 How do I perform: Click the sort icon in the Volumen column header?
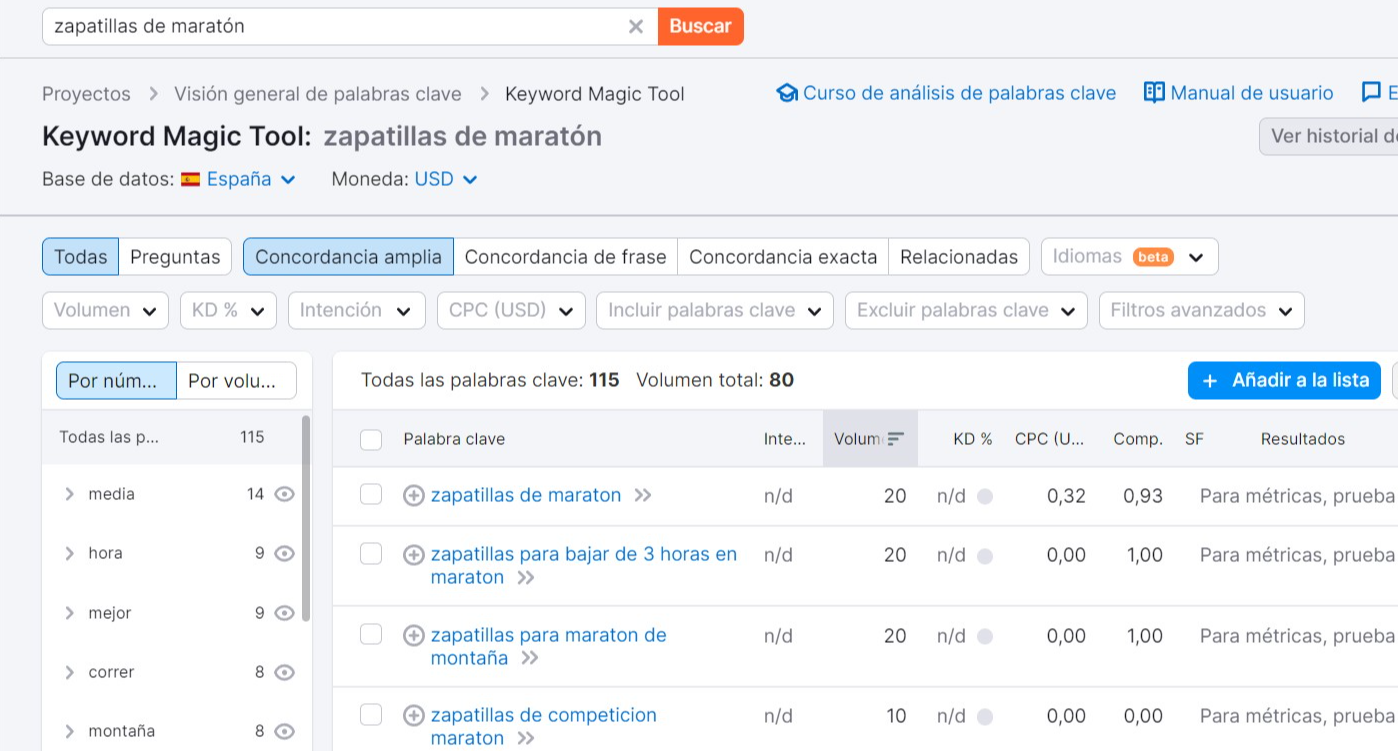pos(895,439)
